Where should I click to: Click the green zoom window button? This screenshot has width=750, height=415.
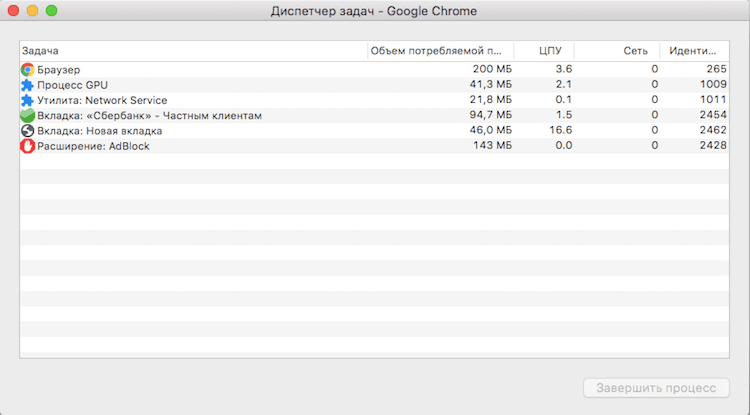coord(52,11)
